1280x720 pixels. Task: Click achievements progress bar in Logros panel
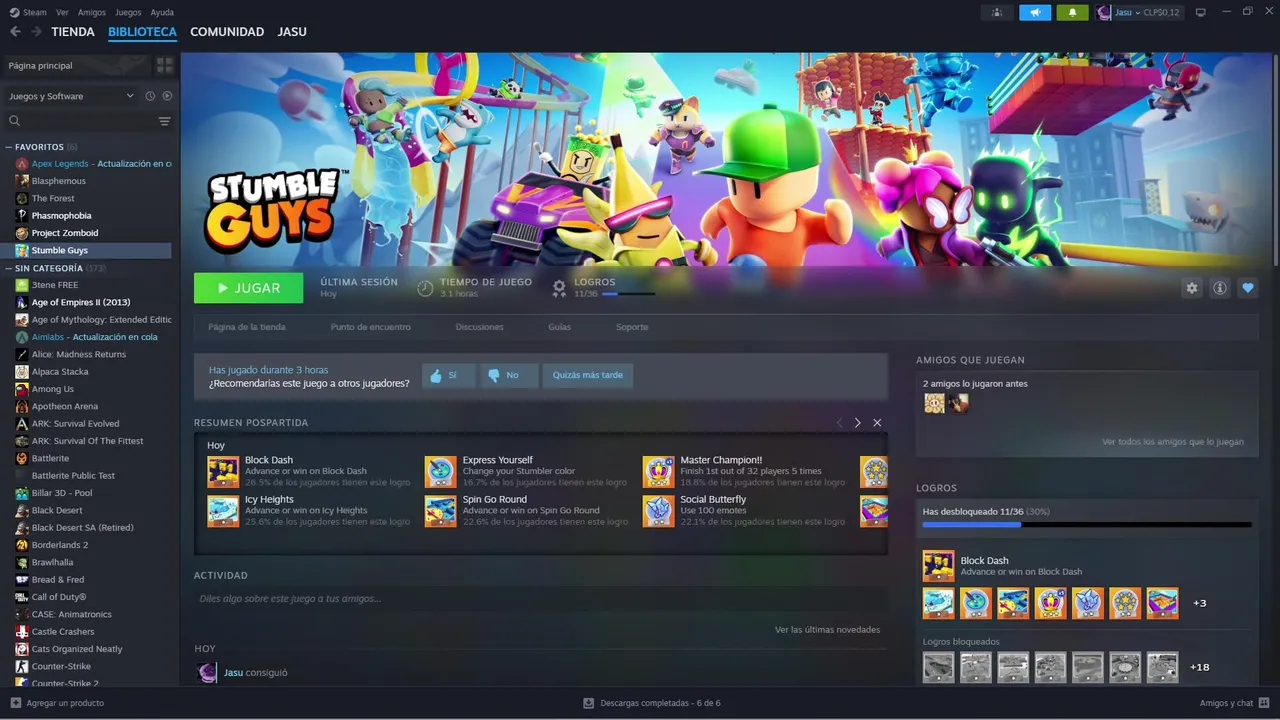1087,524
